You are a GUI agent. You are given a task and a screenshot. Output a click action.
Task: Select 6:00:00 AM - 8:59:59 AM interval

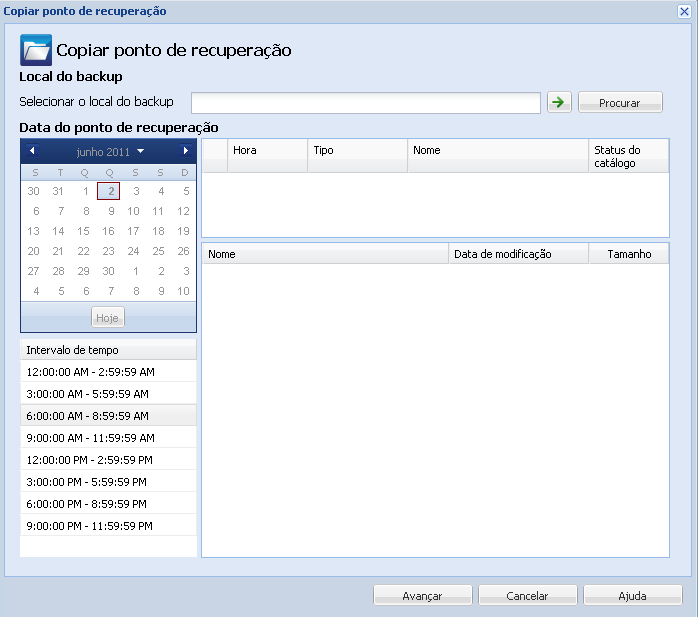(x=108, y=416)
